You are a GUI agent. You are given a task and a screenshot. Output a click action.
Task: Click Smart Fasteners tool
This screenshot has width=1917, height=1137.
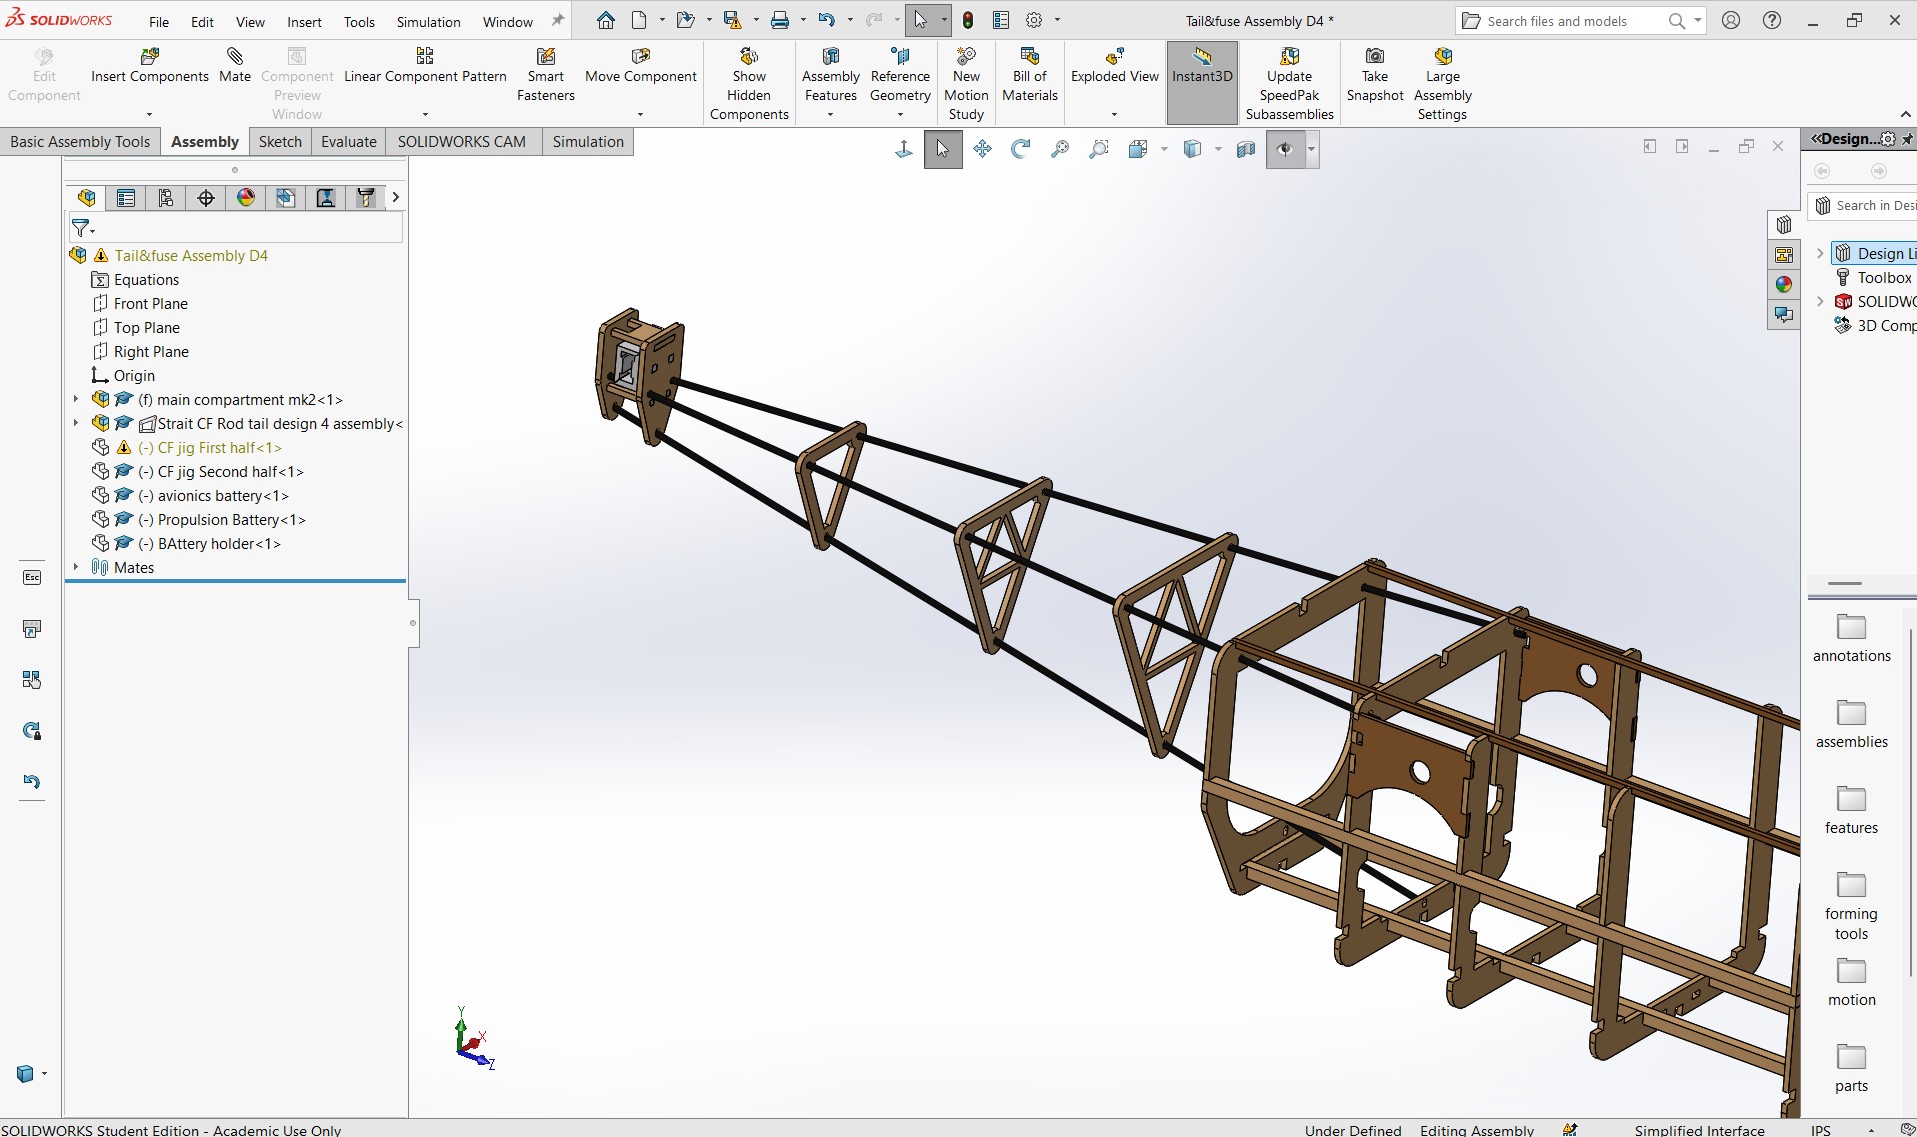(x=546, y=75)
